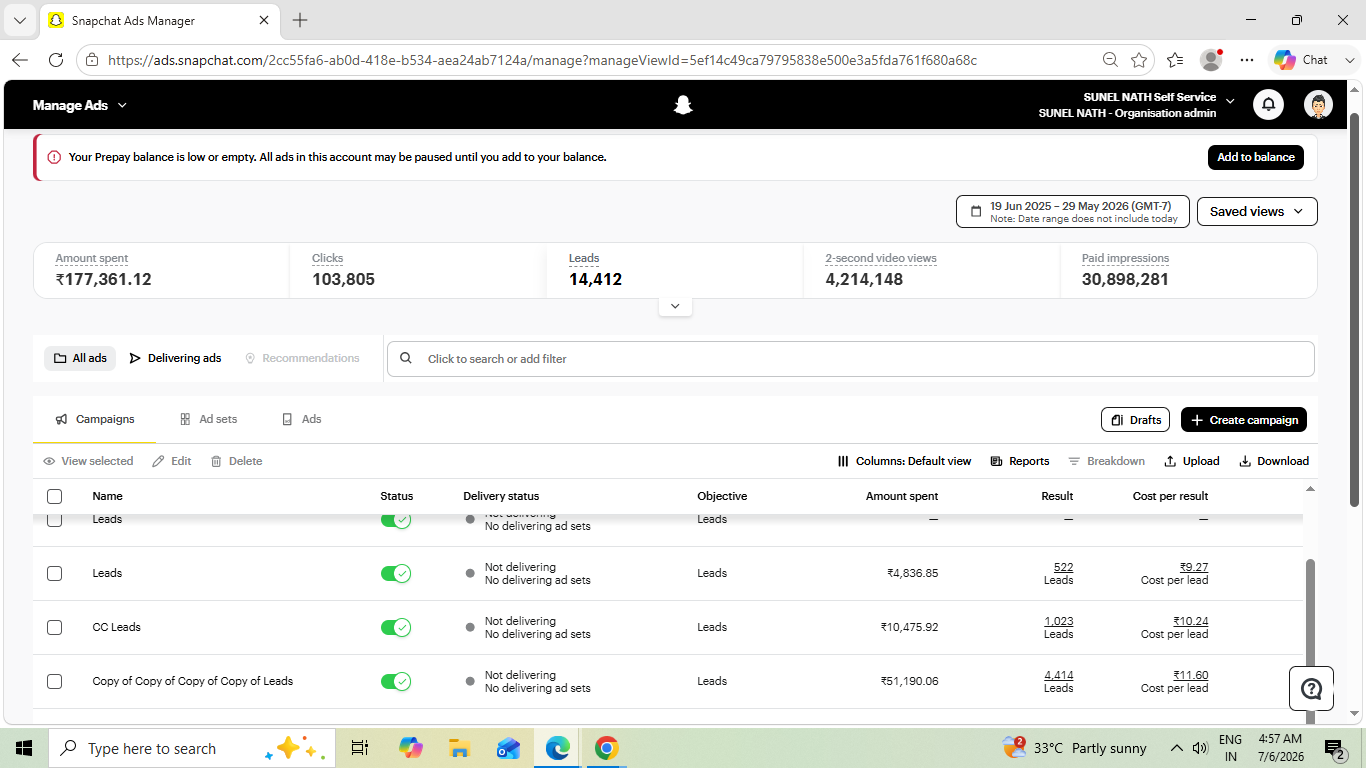Open Windows notification center icon
This screenshot has height=768, width=1366.
pyautogui.click(x=1334, y=748)
